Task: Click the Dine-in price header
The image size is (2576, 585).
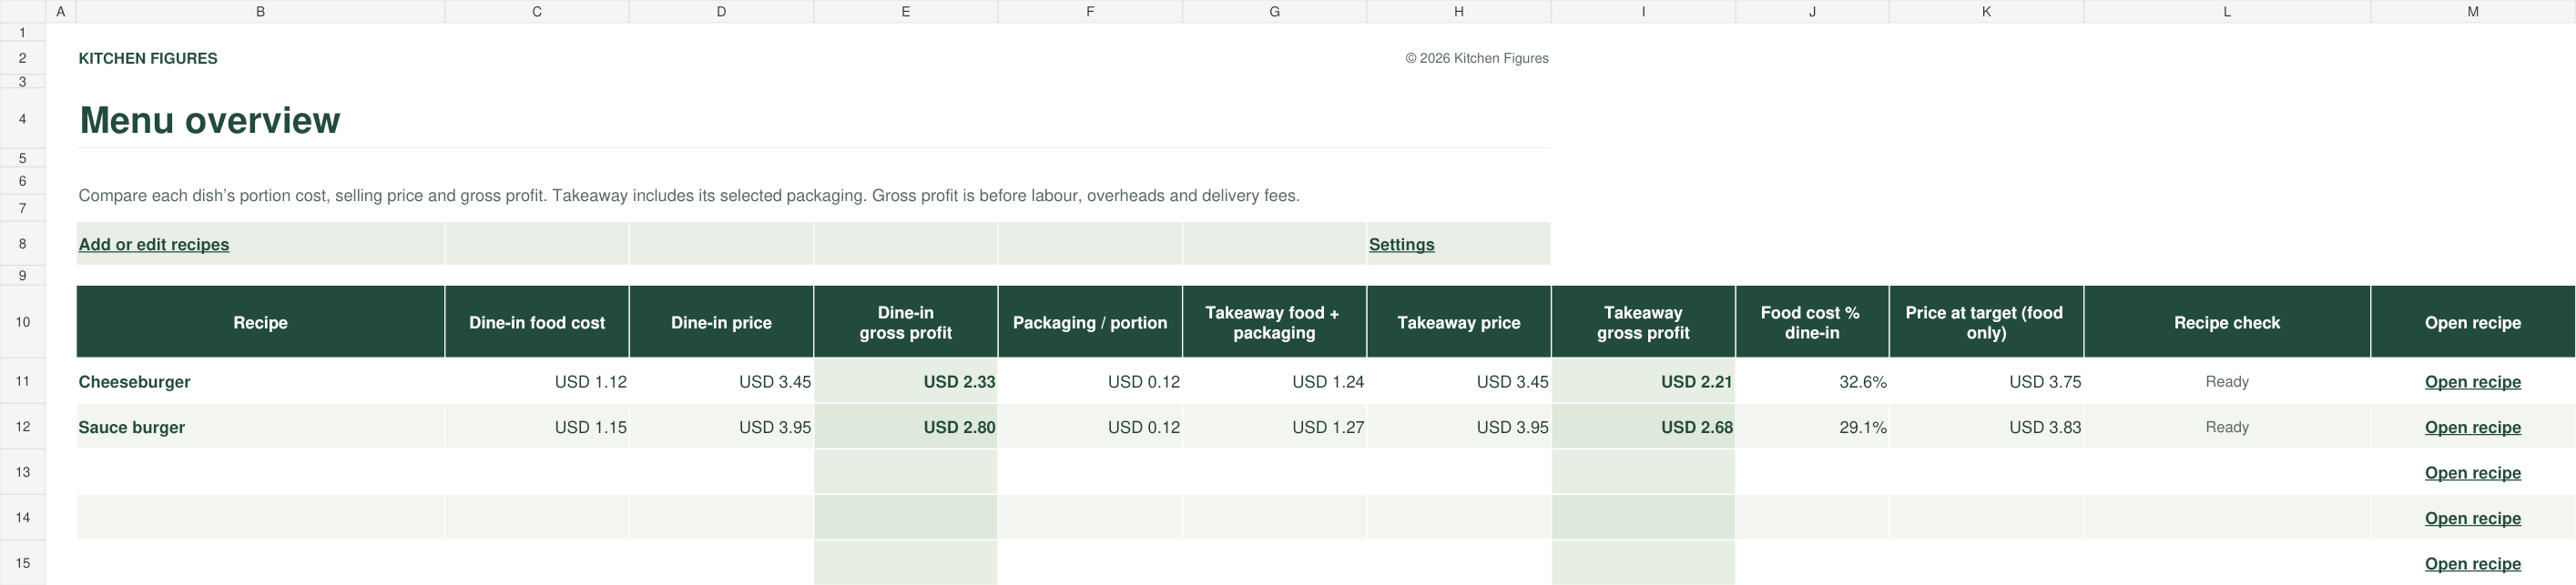Action: point(721,322)
